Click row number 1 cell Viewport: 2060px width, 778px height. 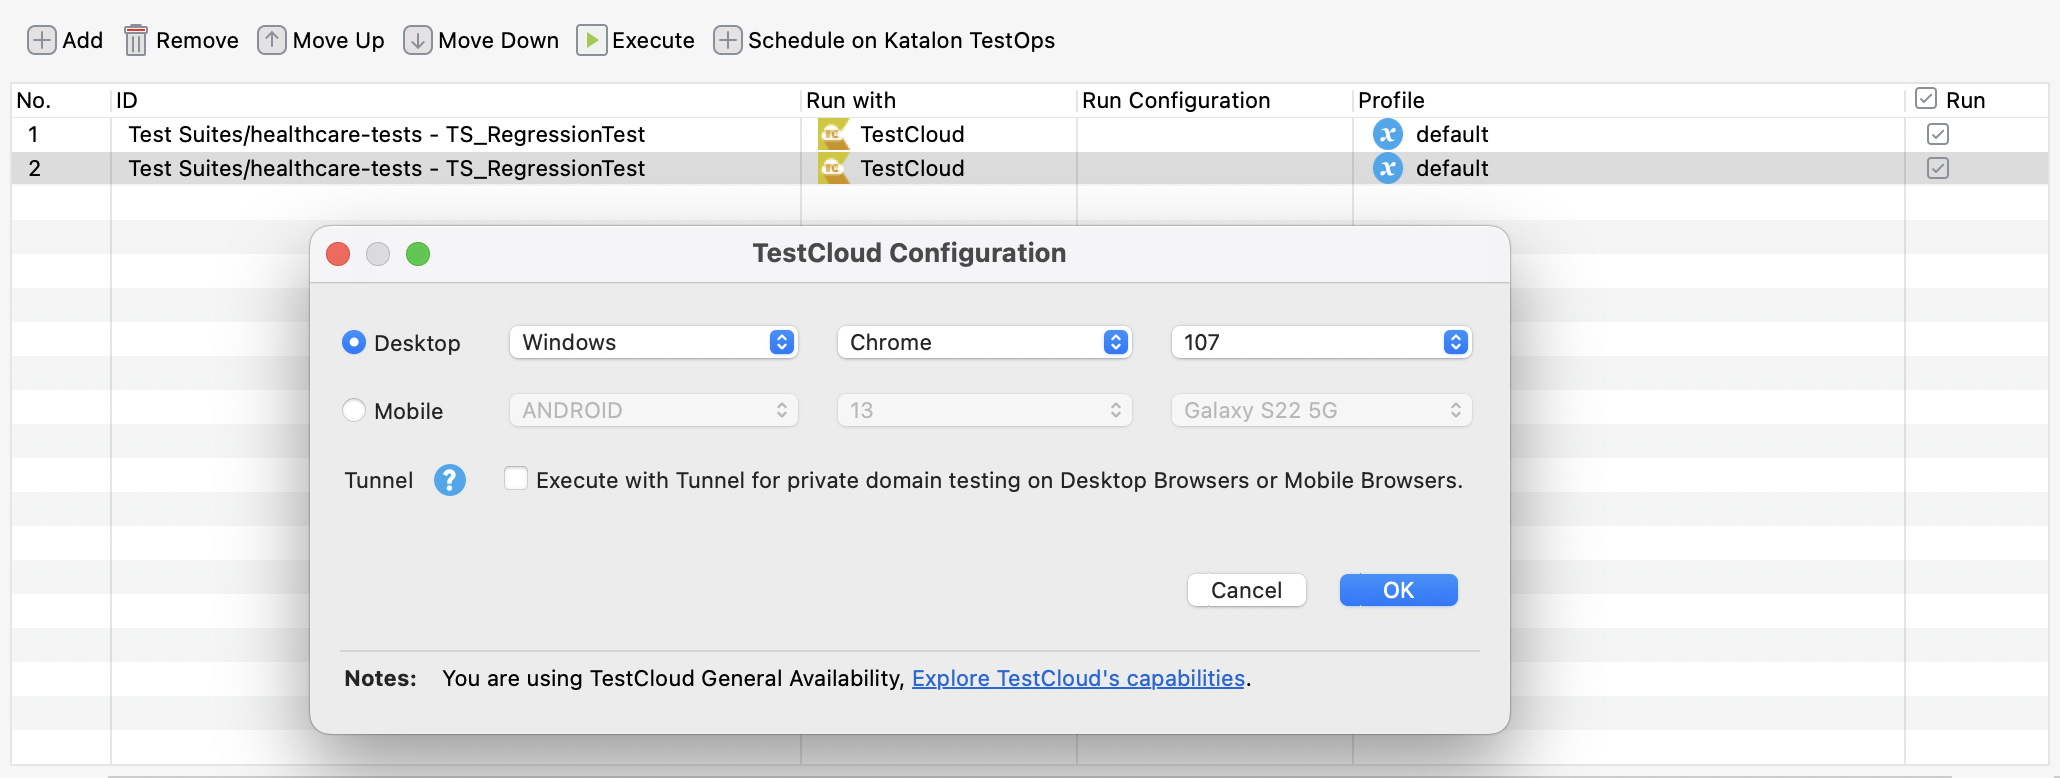tap(61, 134)
